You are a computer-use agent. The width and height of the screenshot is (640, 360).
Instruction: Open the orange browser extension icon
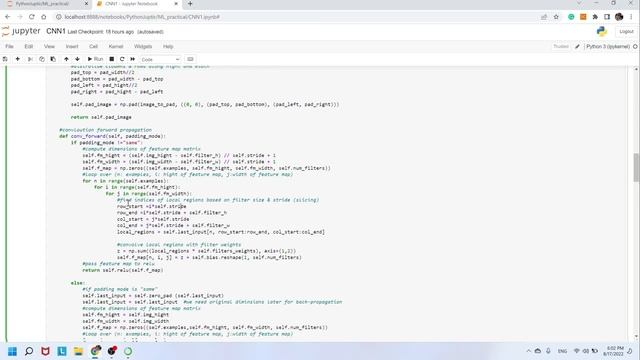pyautogui.click(x=583, y=17)
